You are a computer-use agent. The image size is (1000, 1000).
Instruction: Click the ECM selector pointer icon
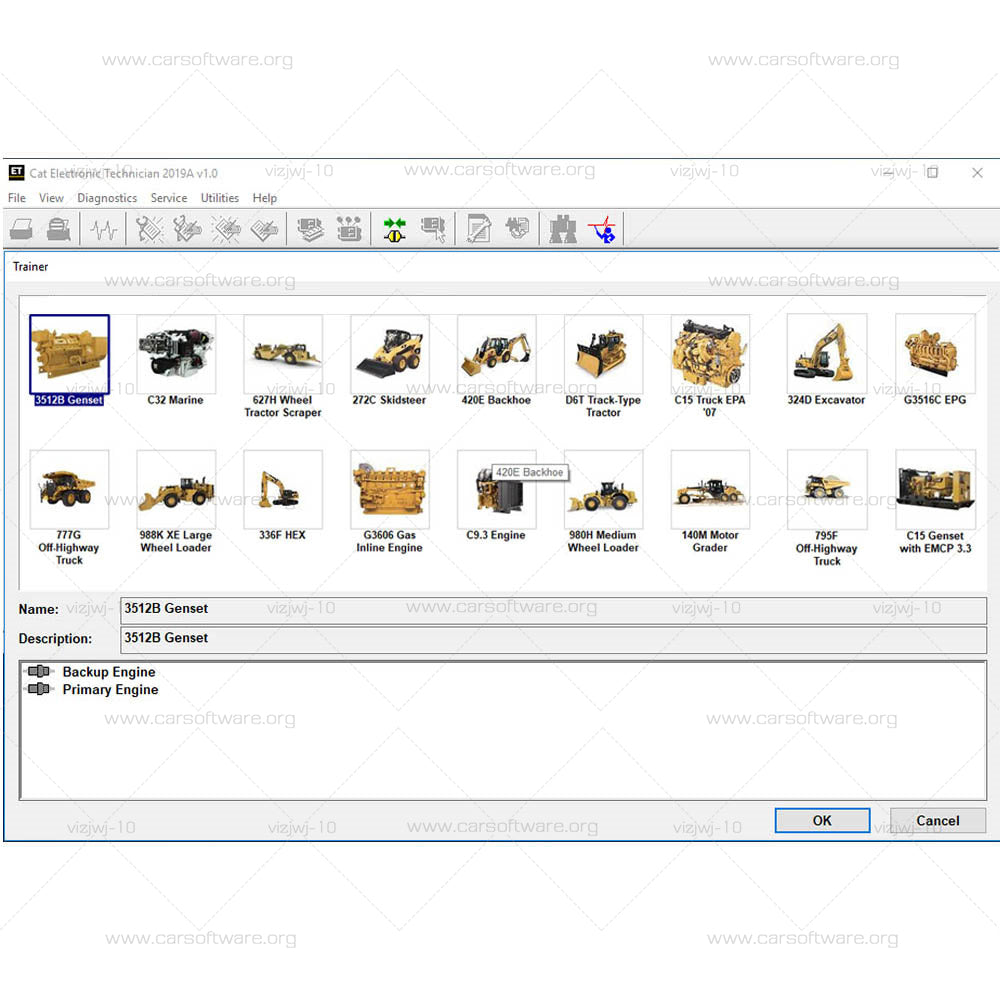(433, 229)
